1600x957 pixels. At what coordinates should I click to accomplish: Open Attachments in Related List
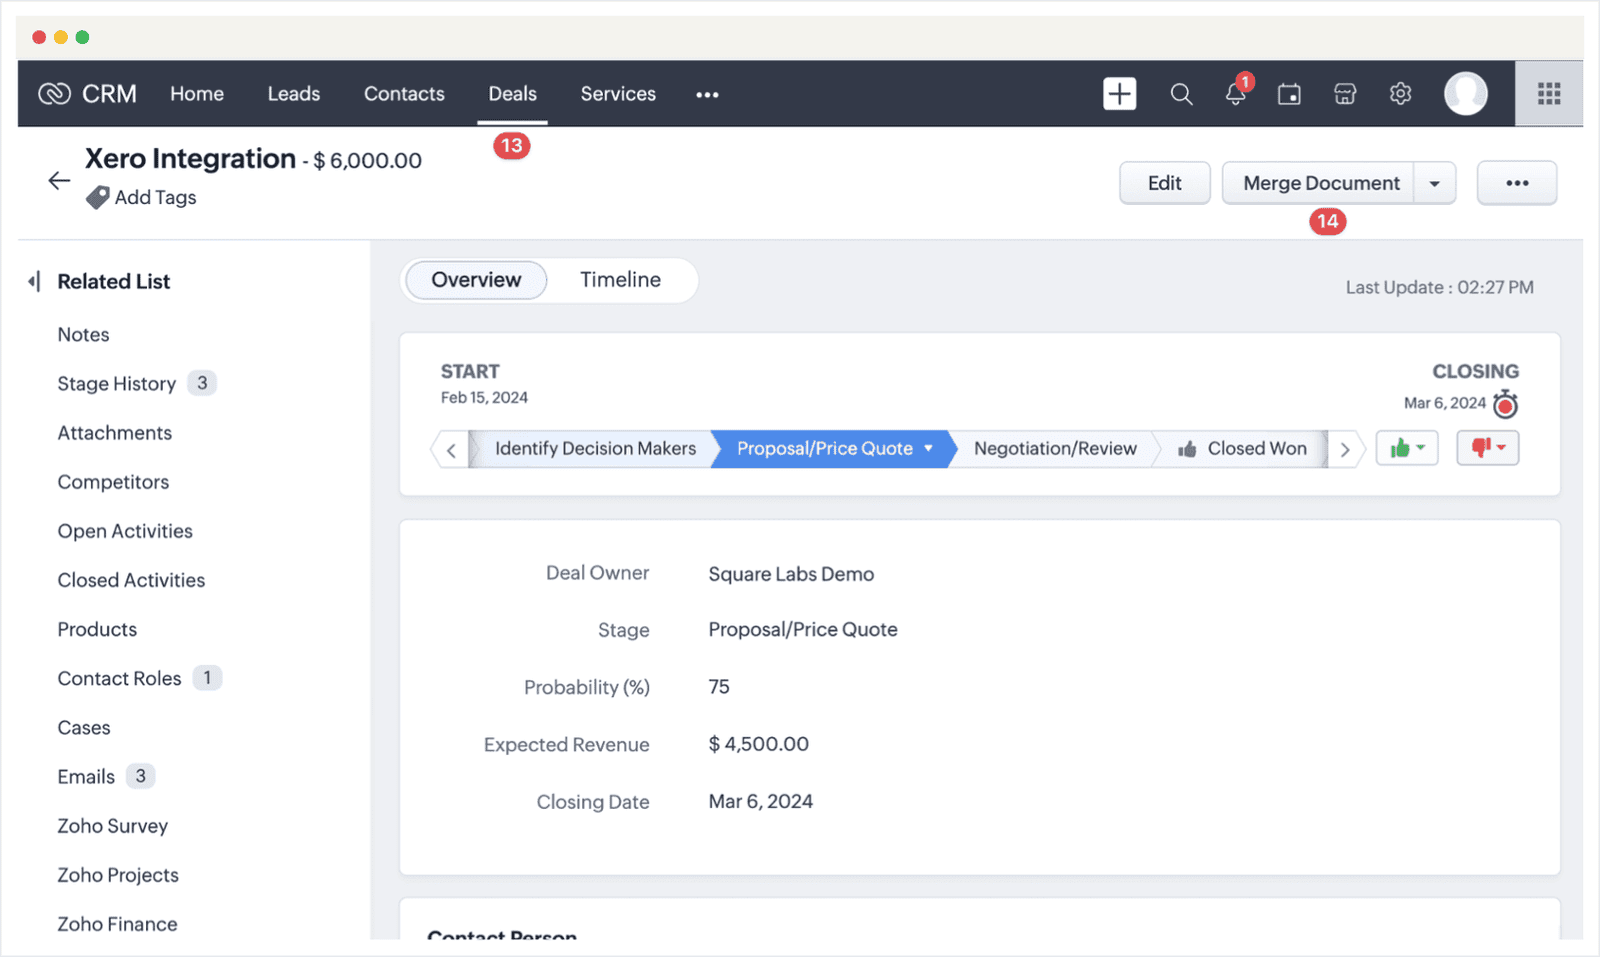click(x=114, y=433)
